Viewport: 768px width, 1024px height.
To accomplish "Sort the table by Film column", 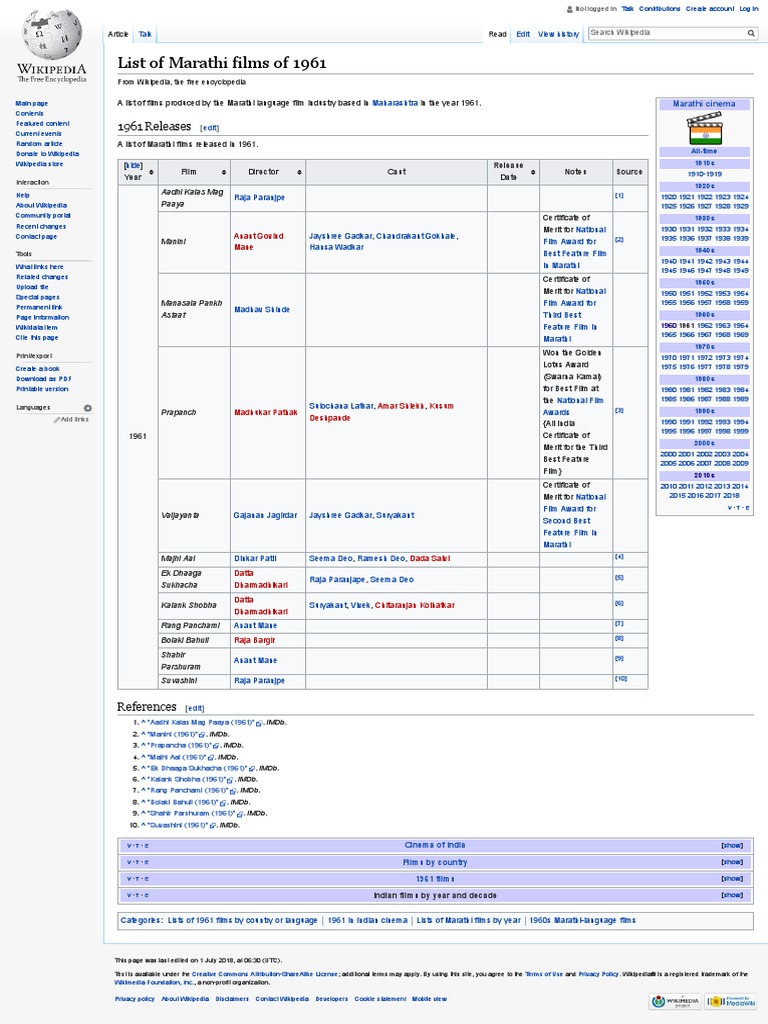I will click(x=224, y=172).
